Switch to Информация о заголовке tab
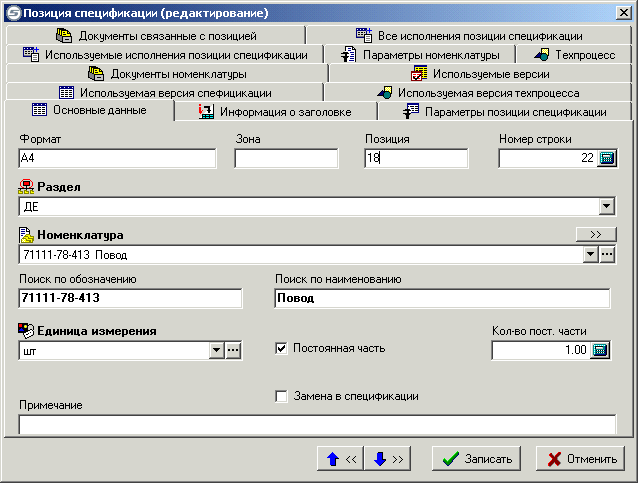The height and width of the screenshot is (483, 638). 283,112
